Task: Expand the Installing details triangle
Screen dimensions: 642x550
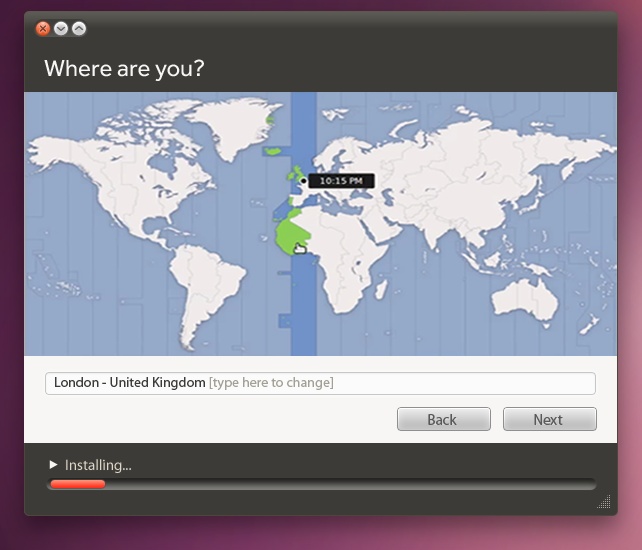Action: 53,465
